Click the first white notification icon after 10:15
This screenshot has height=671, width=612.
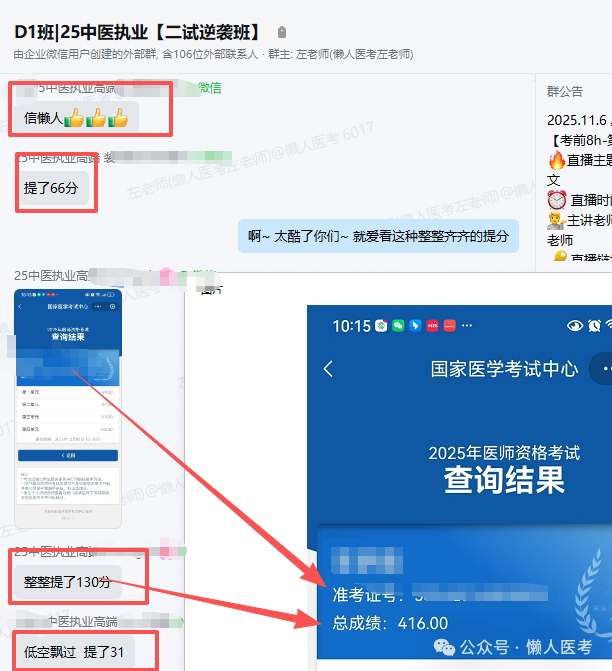(381, 326)
